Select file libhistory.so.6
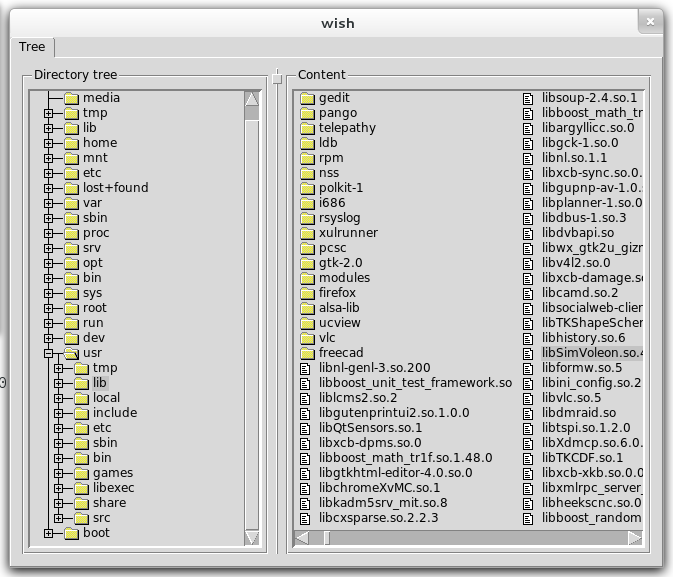This screenshot has width=673, height=577. [x=583, y=337]
